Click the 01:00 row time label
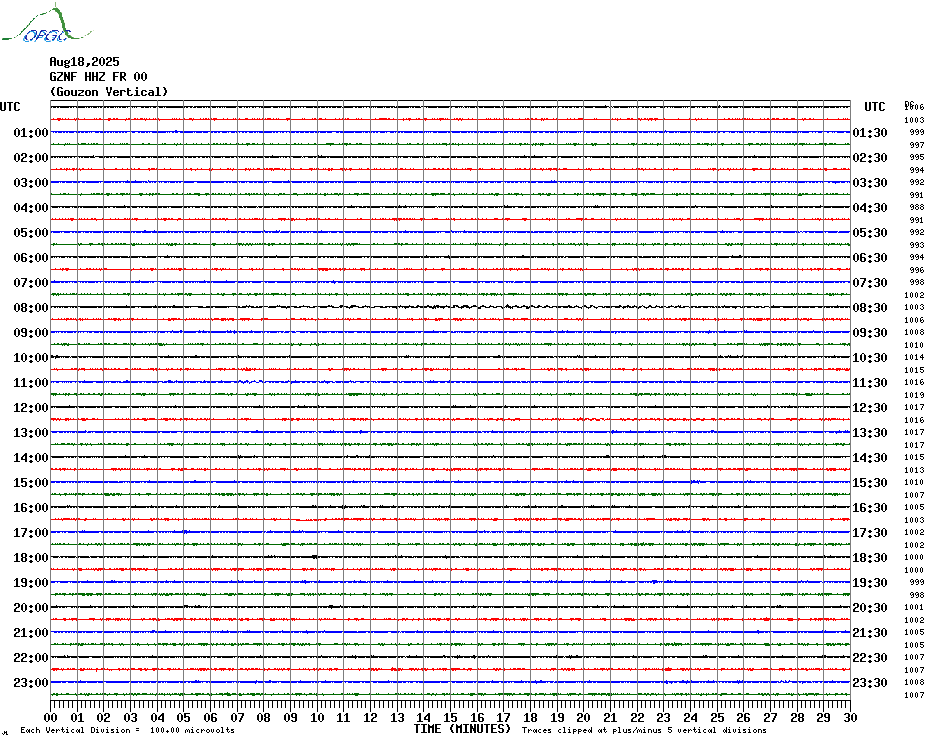Image resolution: width=930 pixels, height=744 pixels. (x=31, y=133)
